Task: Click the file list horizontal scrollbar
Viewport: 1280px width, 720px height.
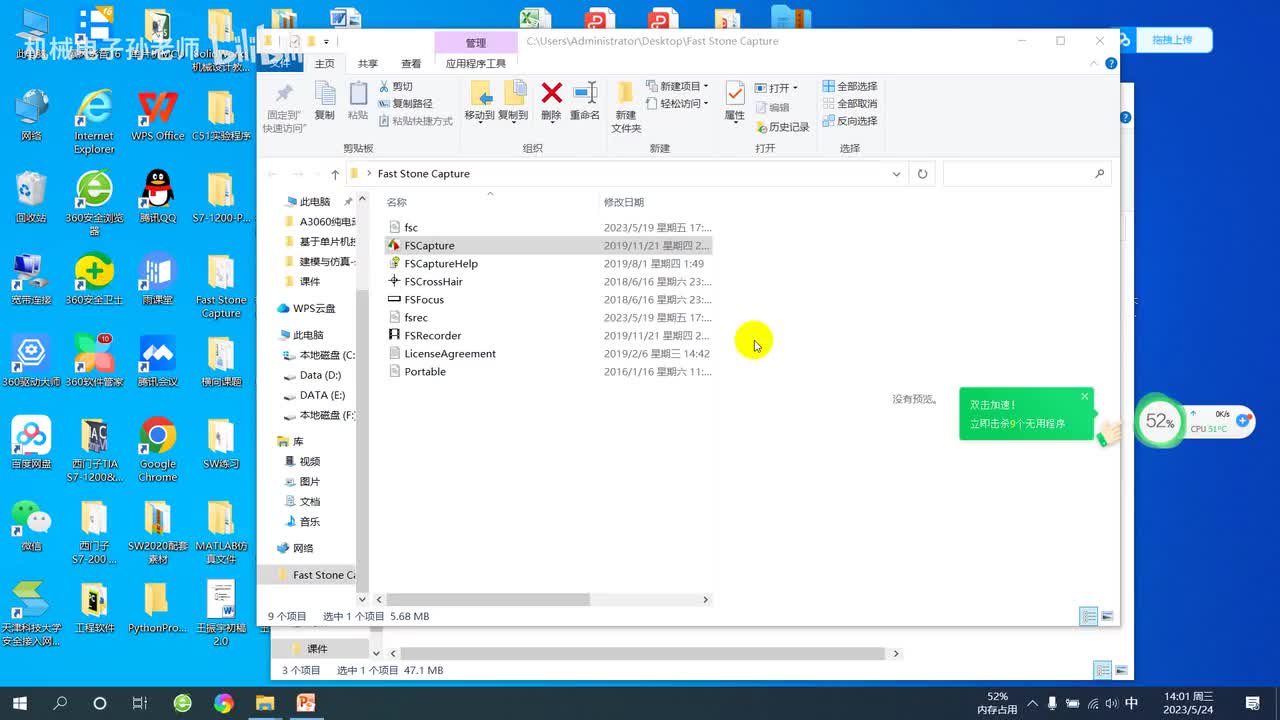Action: (487, 600)
